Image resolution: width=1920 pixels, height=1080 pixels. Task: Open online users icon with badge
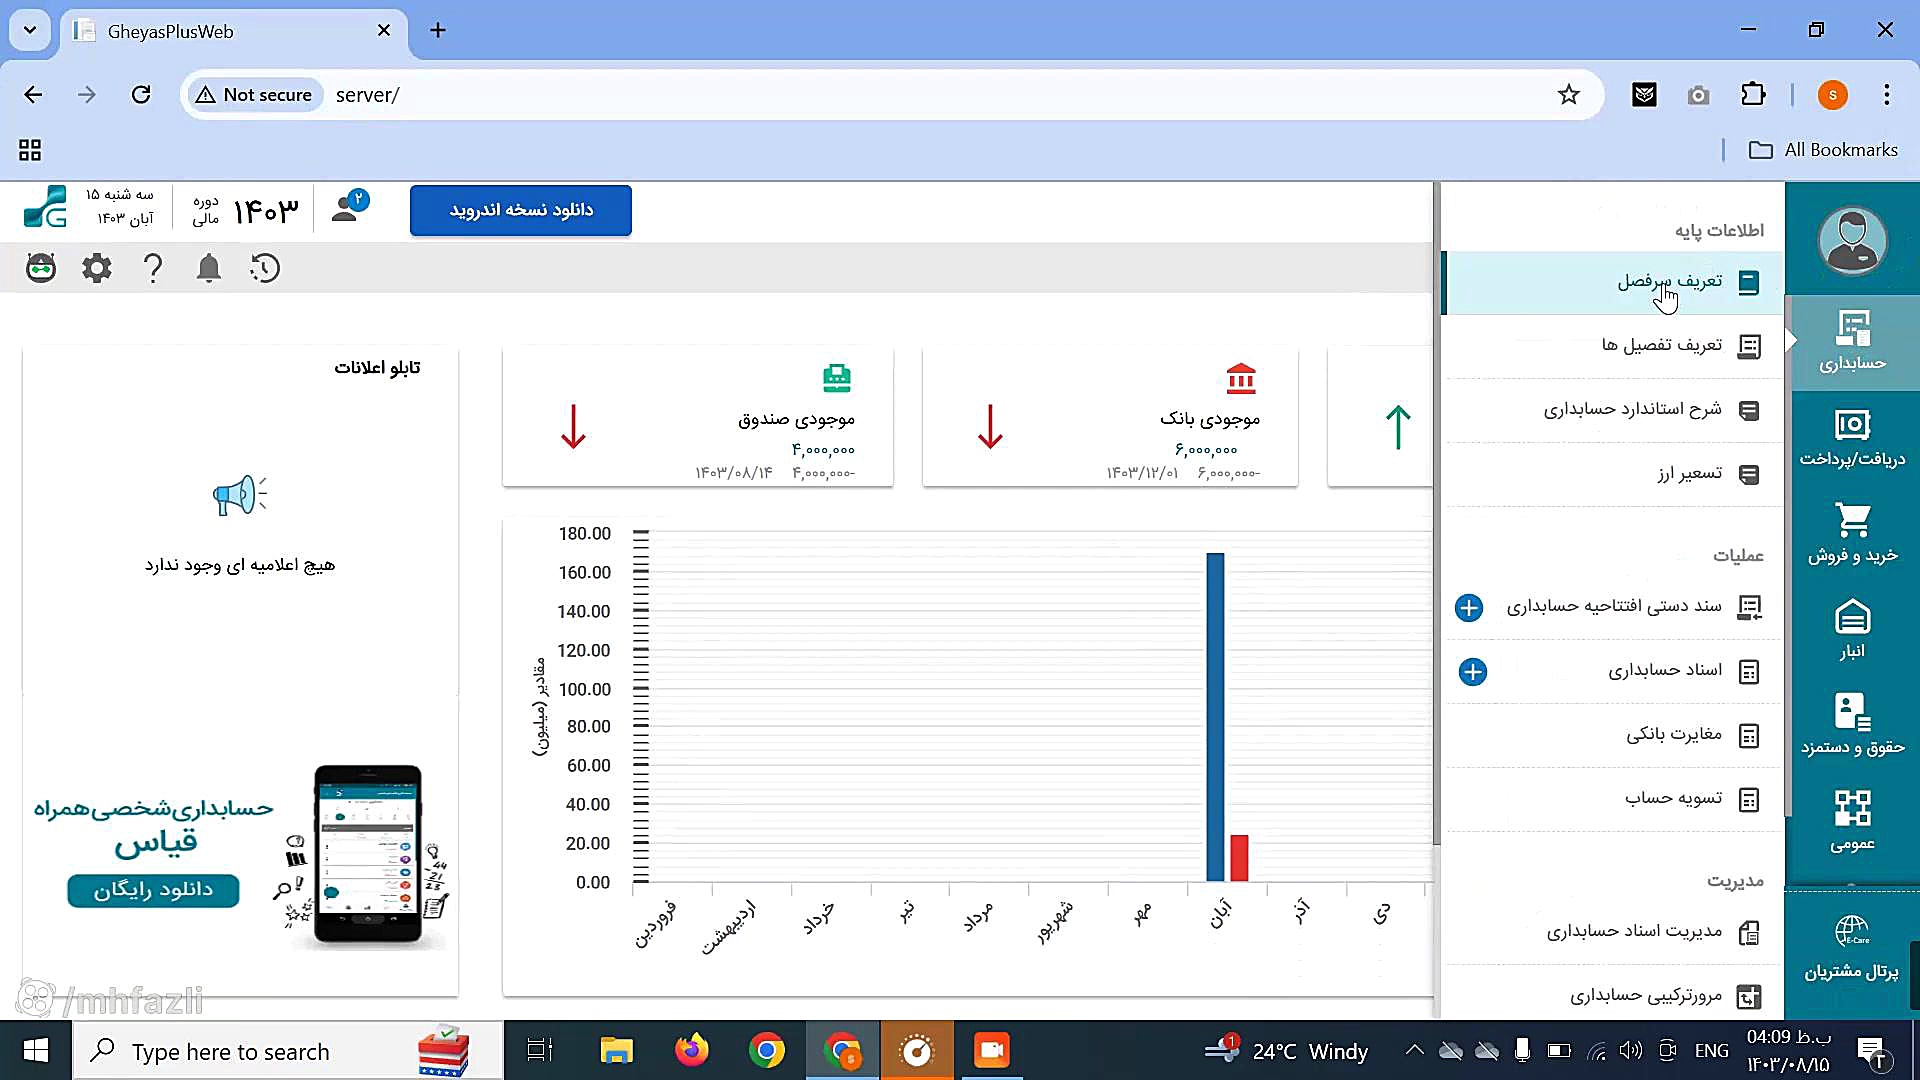(349, 206)
